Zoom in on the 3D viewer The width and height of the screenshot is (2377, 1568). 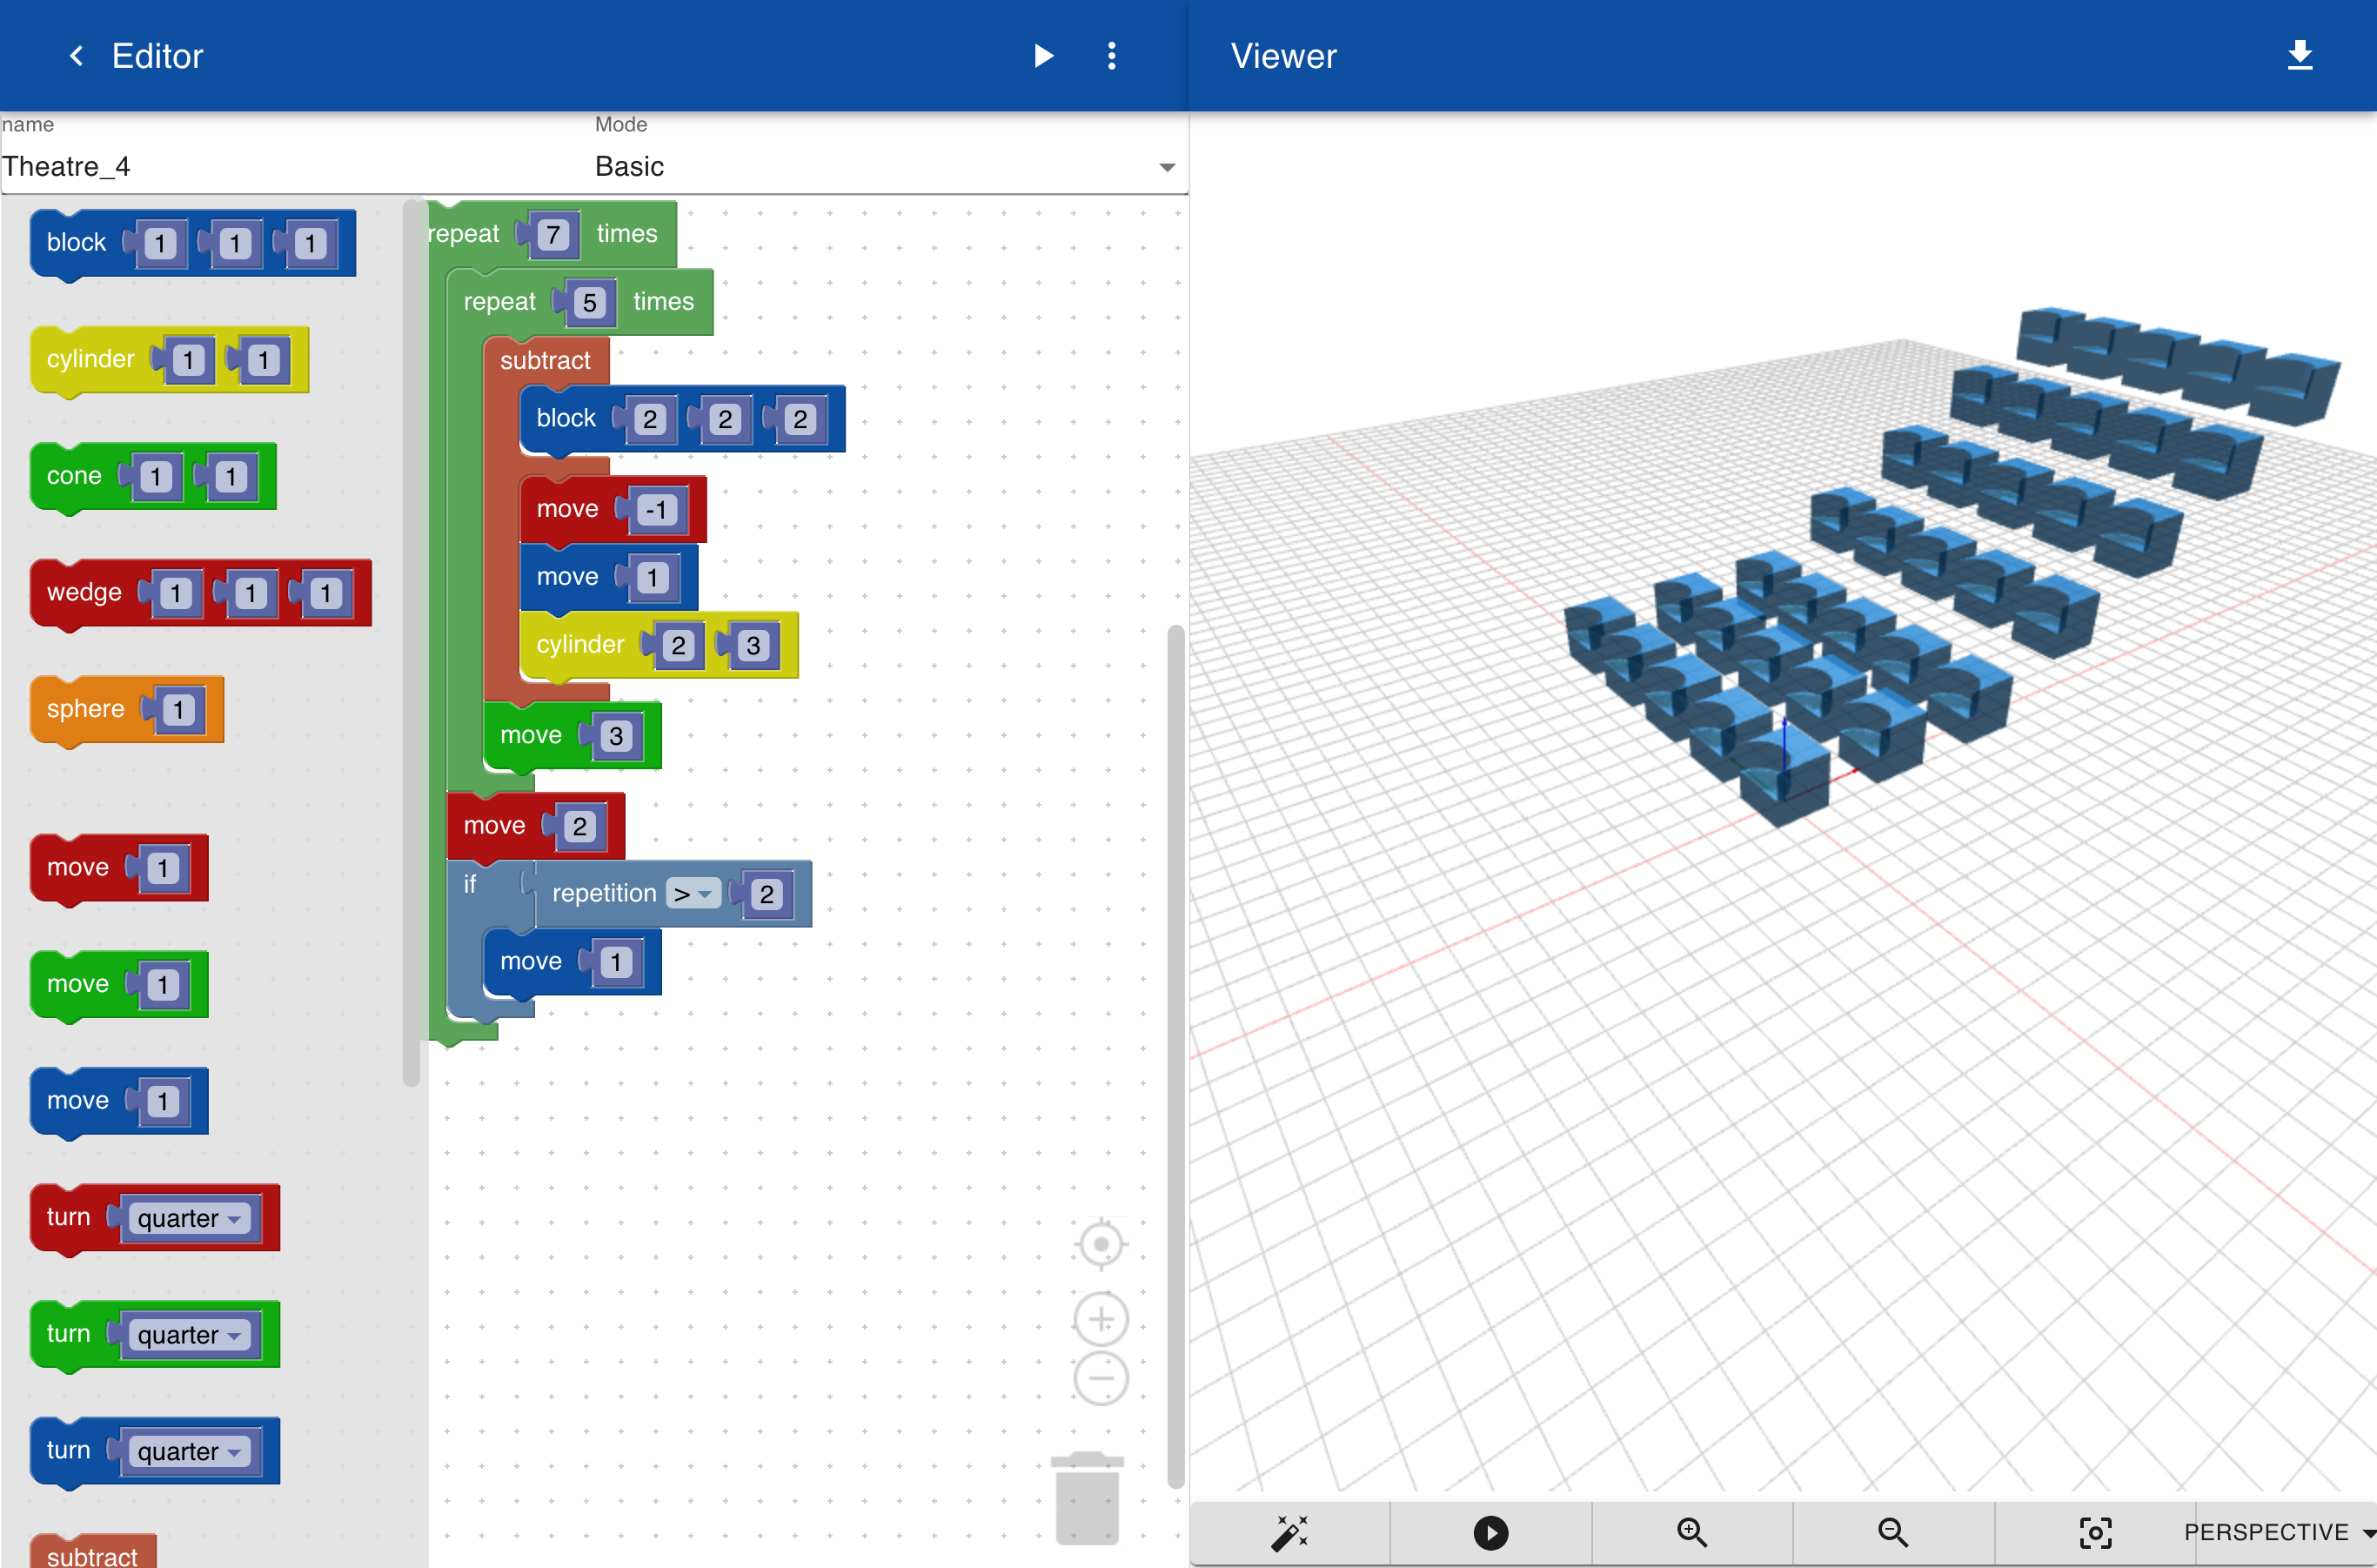tap(1691, 1532)
